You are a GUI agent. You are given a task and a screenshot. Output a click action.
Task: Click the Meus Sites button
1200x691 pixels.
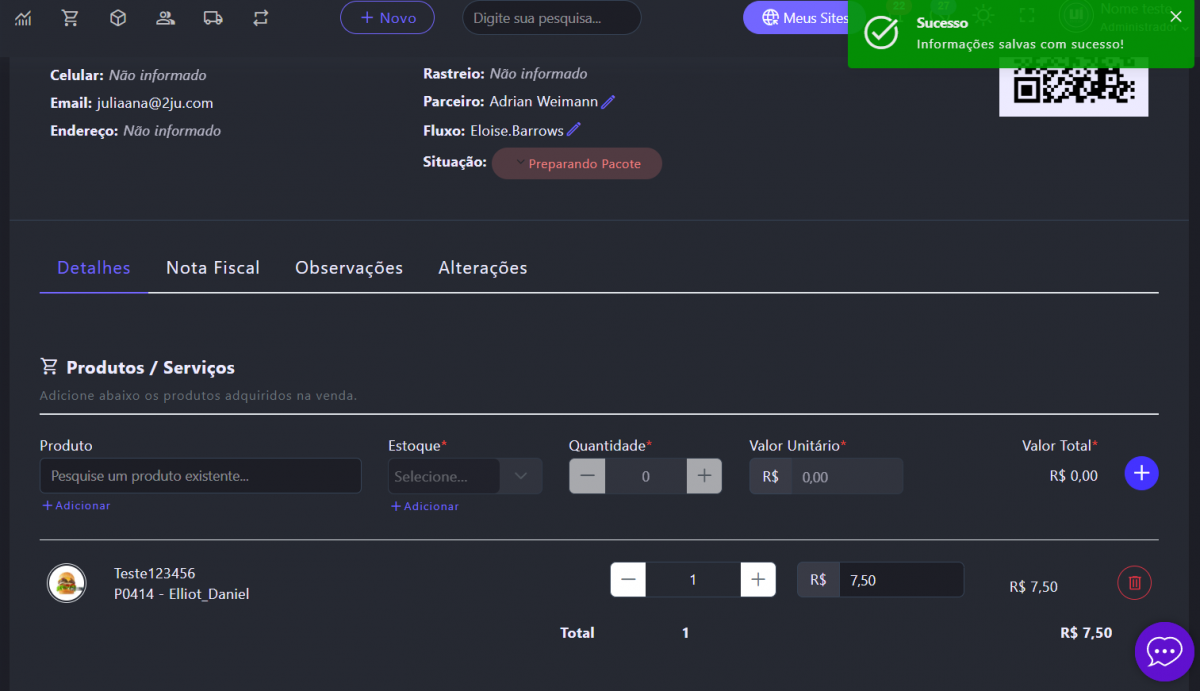794,18
